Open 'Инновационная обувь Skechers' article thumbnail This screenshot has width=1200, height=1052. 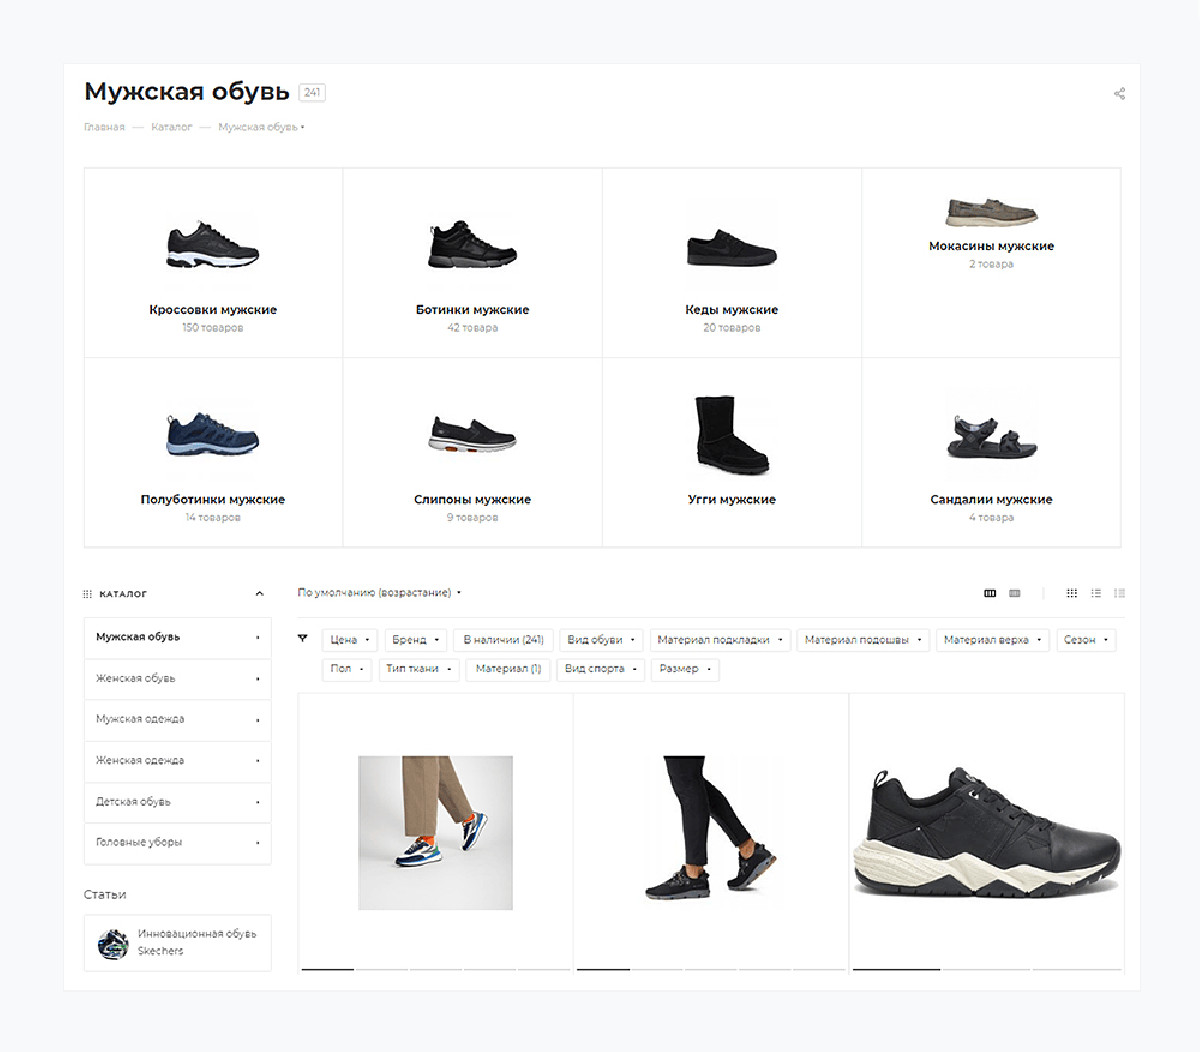113,943
